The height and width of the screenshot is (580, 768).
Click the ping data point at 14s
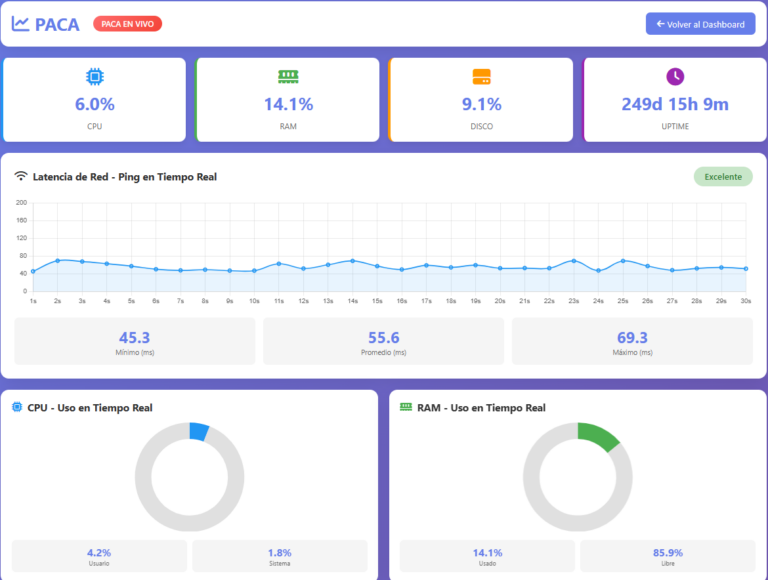[x=352, y=261]
